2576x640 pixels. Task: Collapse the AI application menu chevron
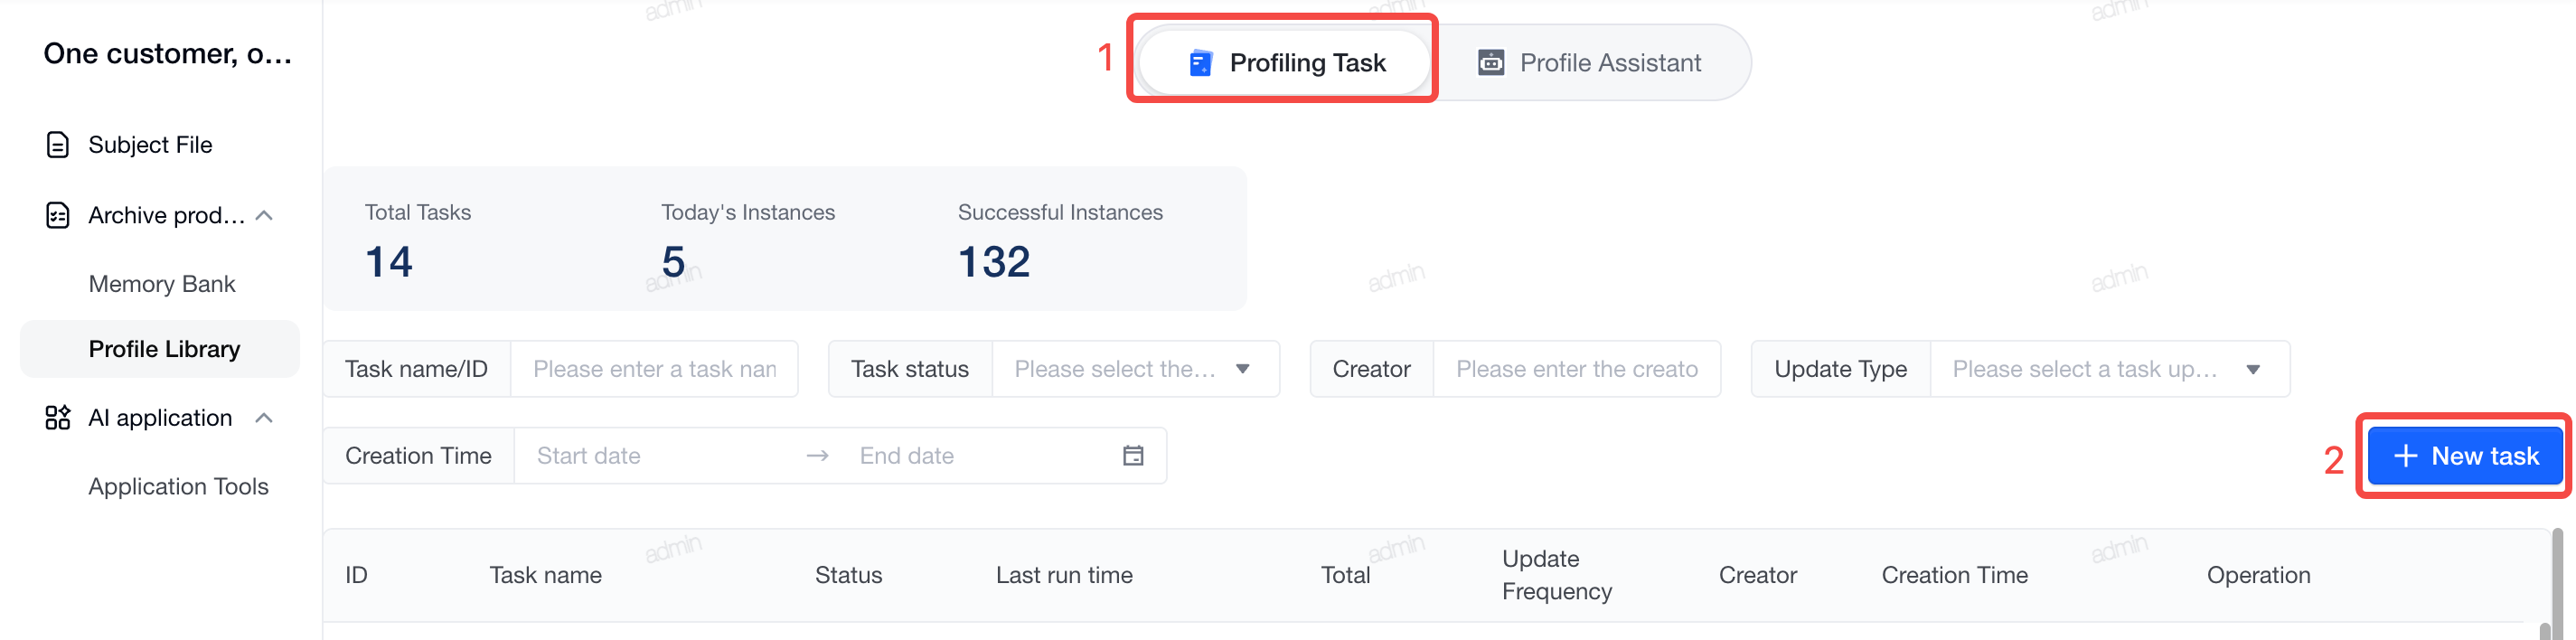264,418
